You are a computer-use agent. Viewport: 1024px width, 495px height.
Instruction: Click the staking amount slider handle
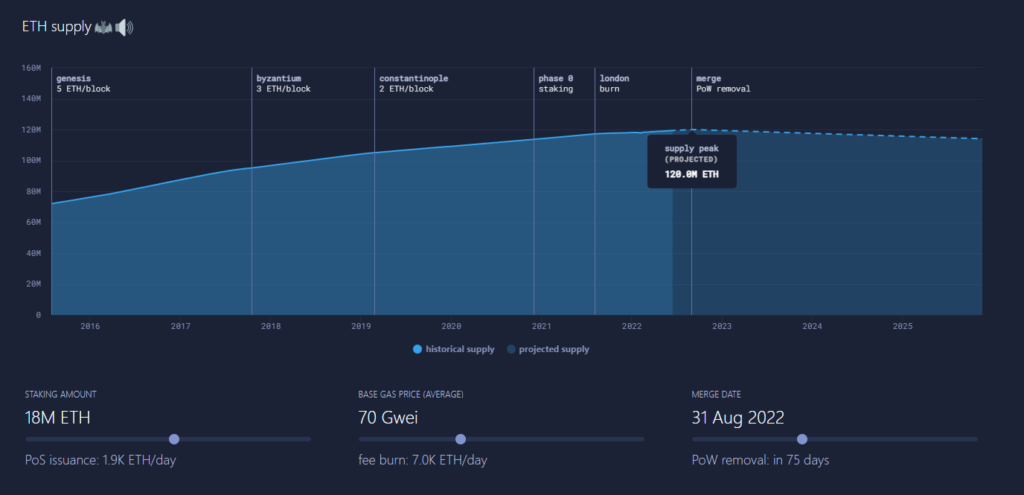174,439
